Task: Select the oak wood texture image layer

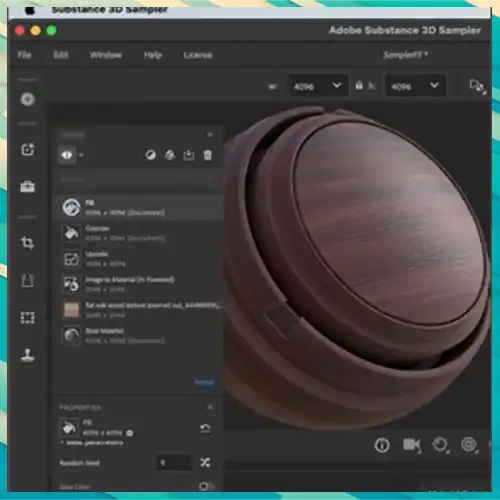Action: point(139,310)
